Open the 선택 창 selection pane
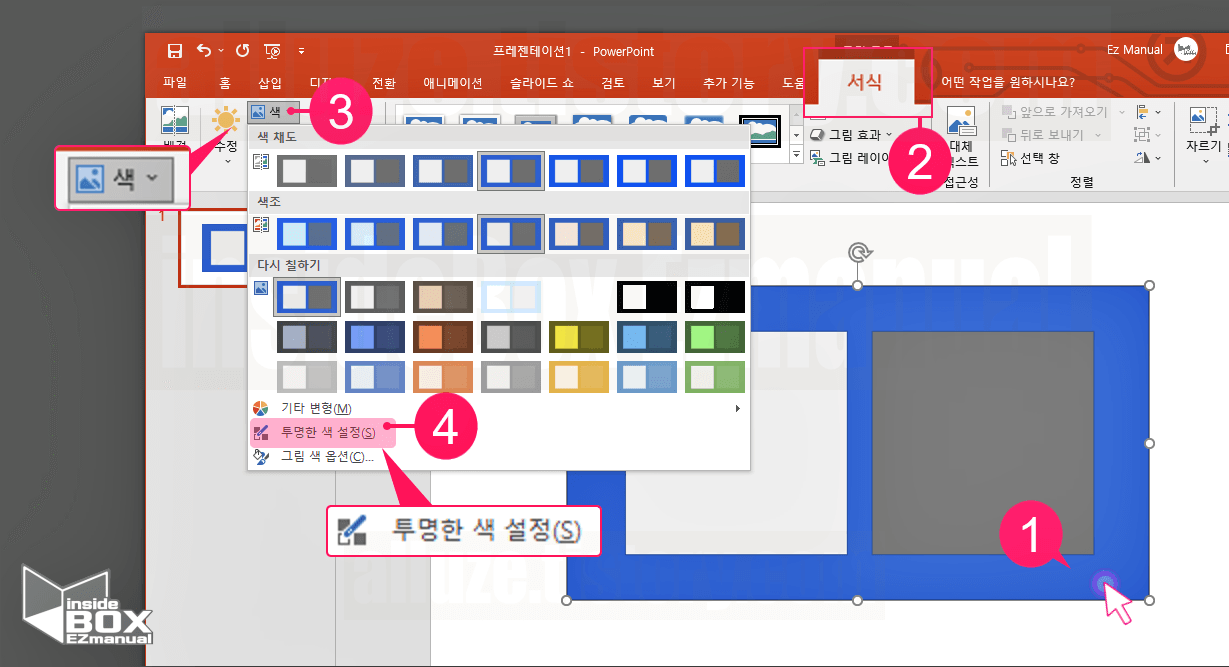The height and width of the screenshot is (667, 1229). coord(1030,158)
